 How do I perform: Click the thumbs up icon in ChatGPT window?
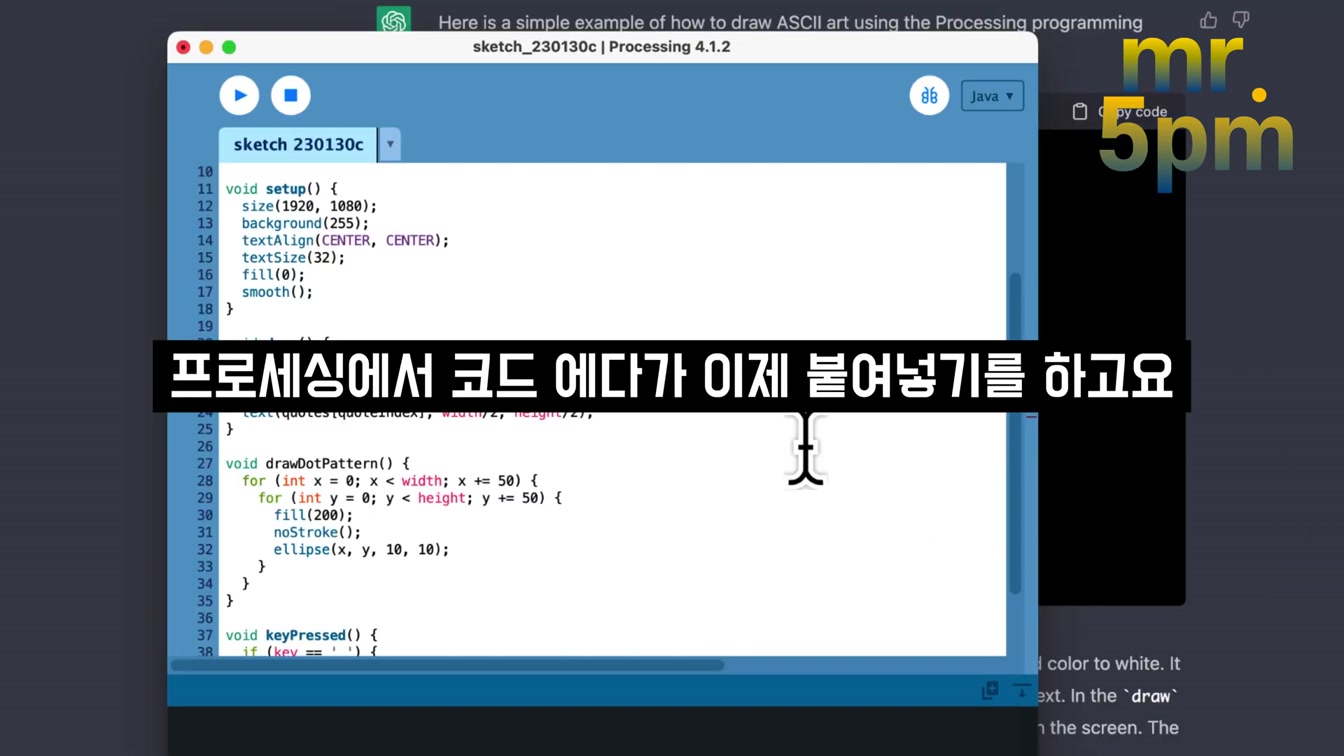click(1209, 20)
